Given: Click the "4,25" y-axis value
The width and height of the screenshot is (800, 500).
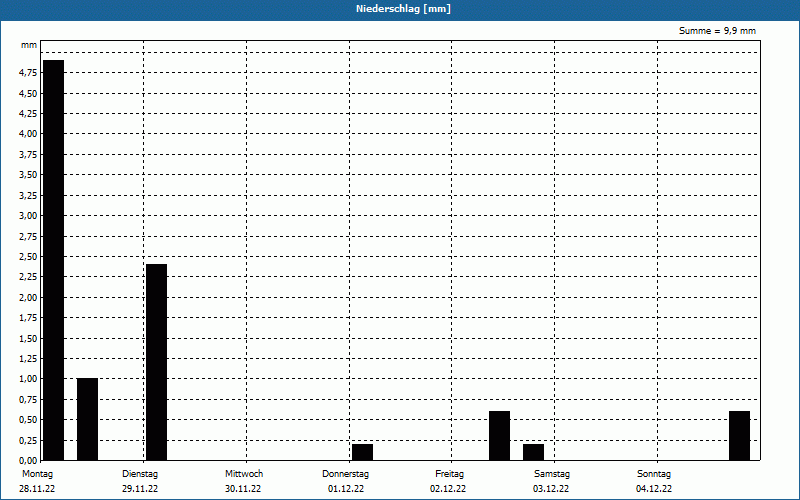Looking at the screenshot, I should 28,114.
